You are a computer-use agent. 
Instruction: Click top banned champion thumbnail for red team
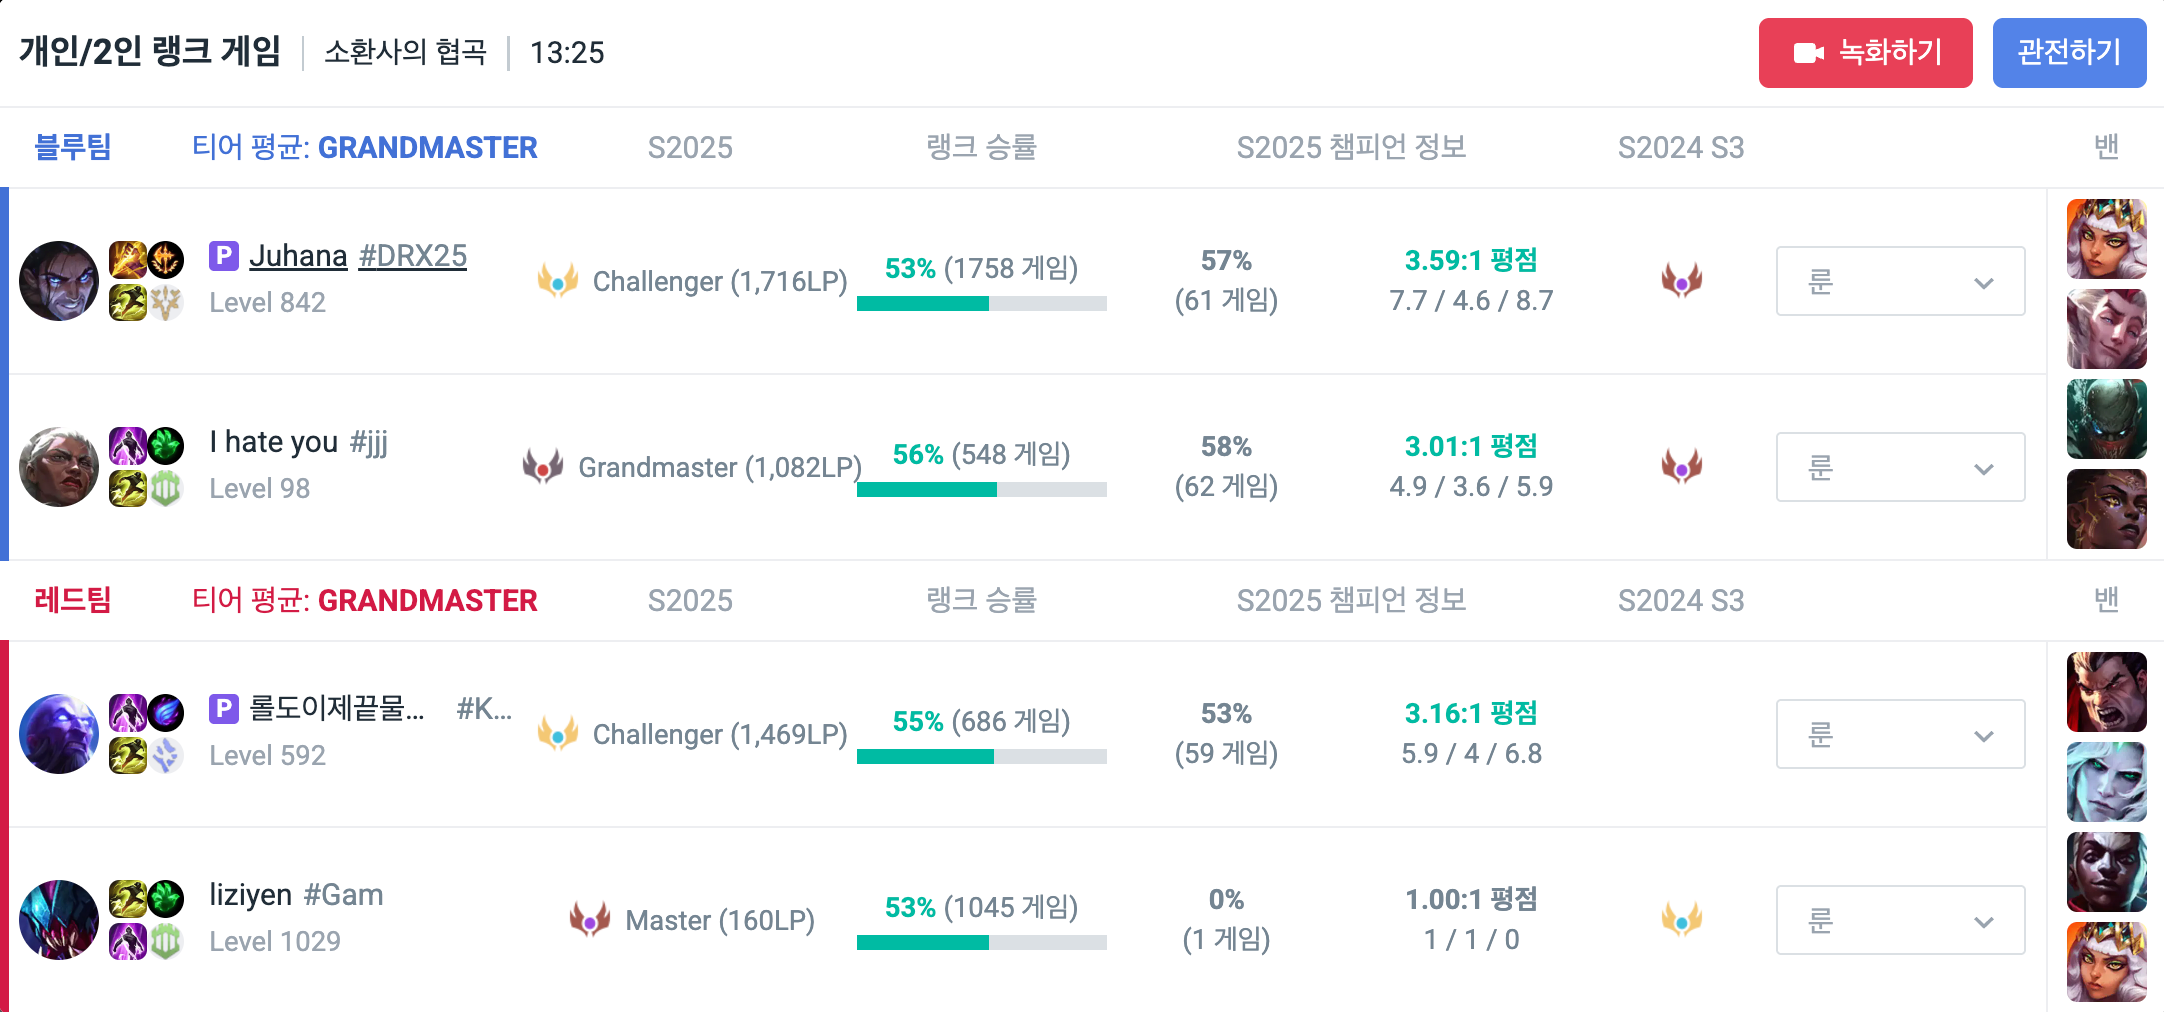coord(2107,692)
